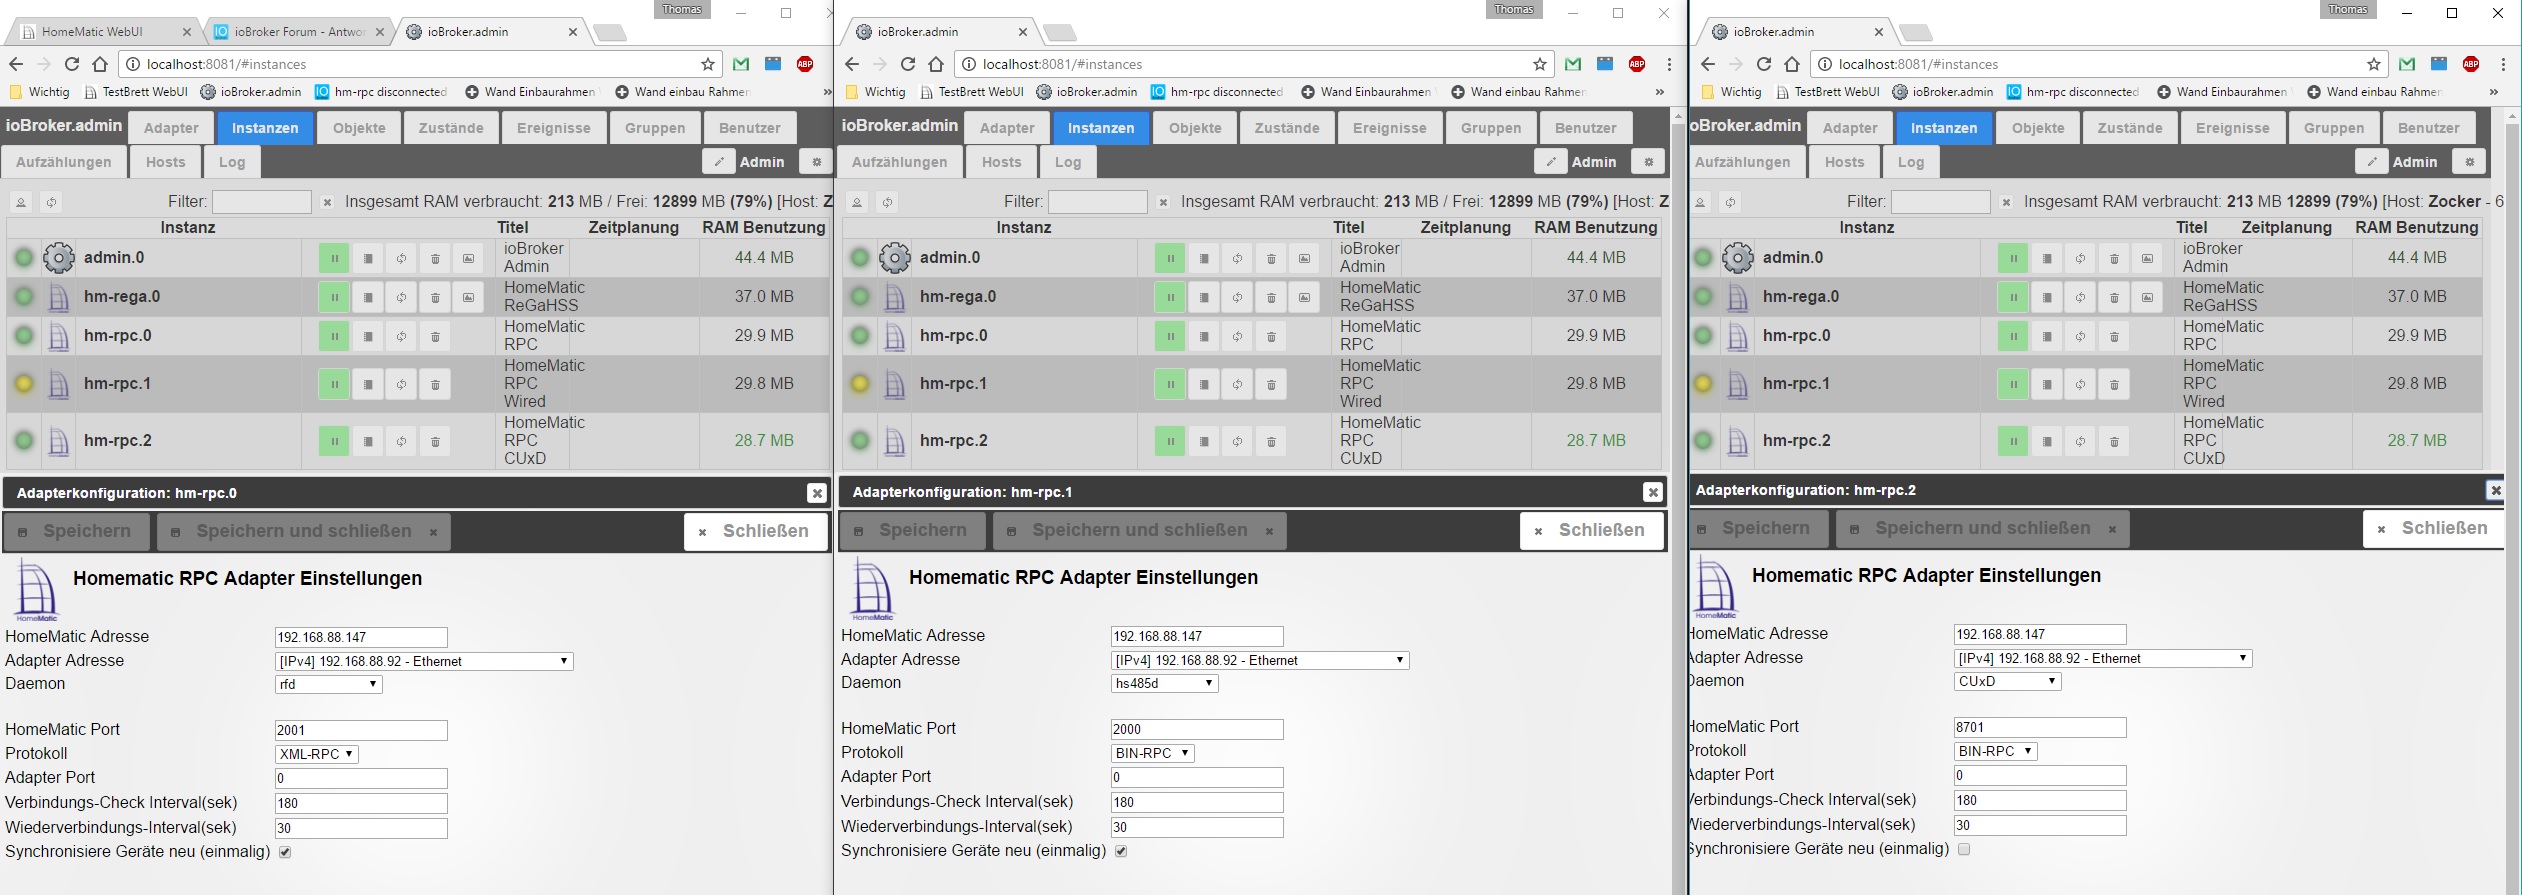2522x895 pixels.
Task: Open Protokoll dropdown in hm-rpc.2 settings
Action: 1996,751
